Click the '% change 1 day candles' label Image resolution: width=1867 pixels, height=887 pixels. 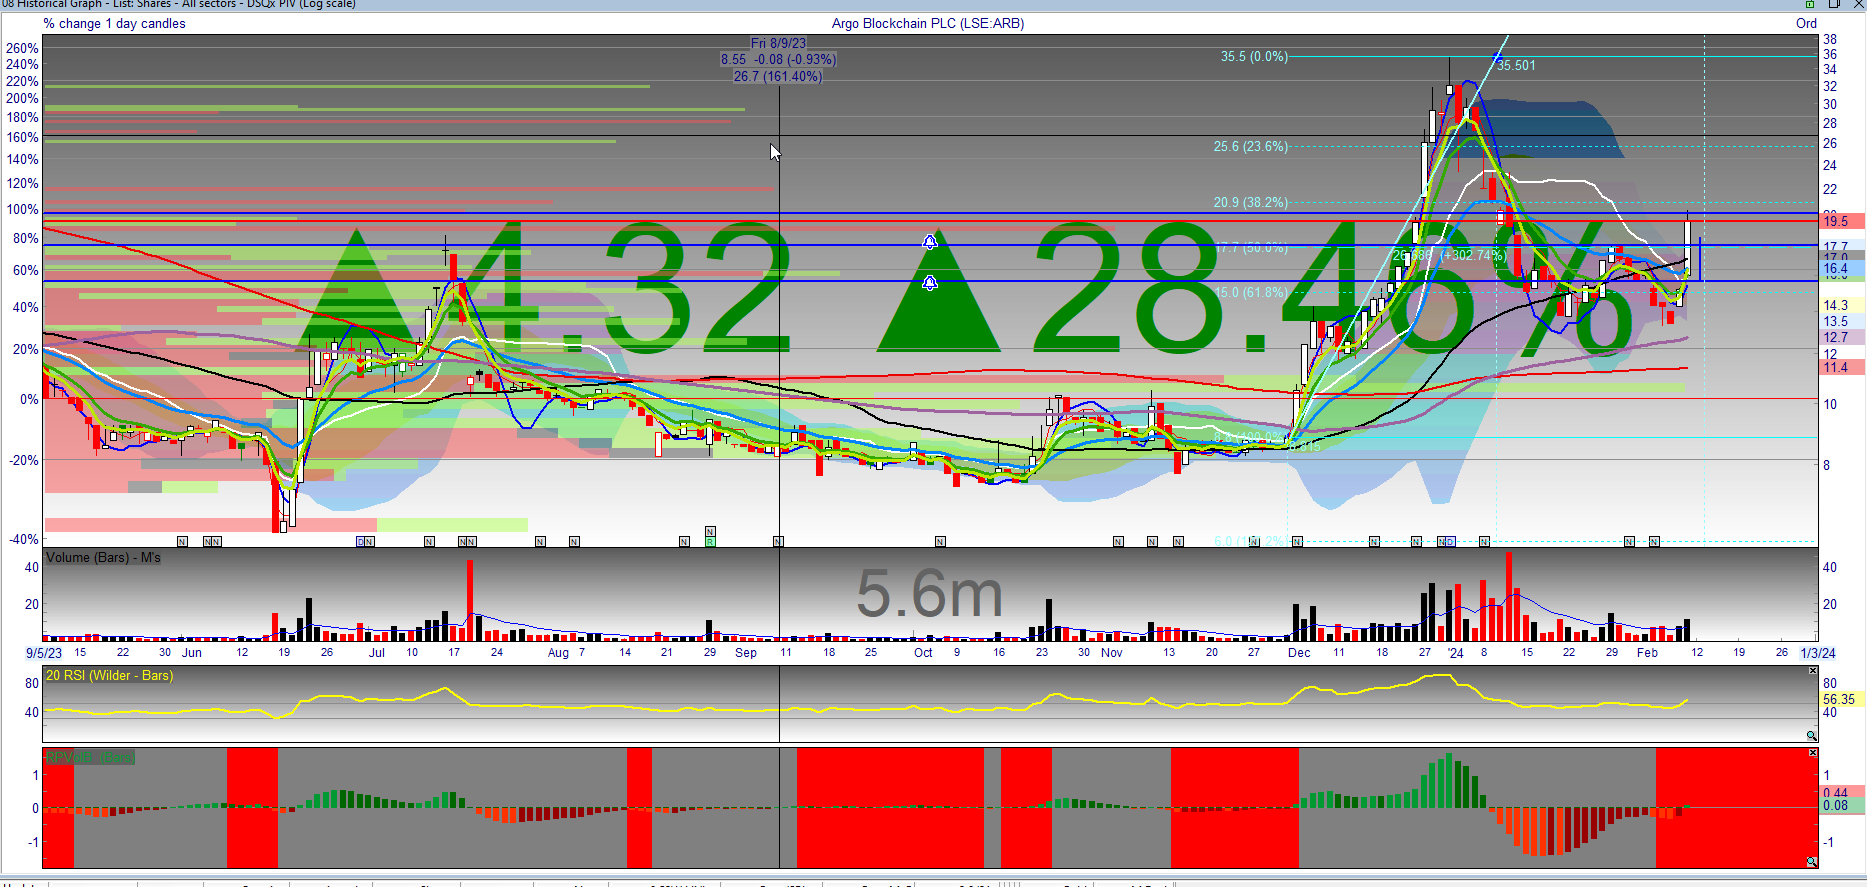click(114, 24)
